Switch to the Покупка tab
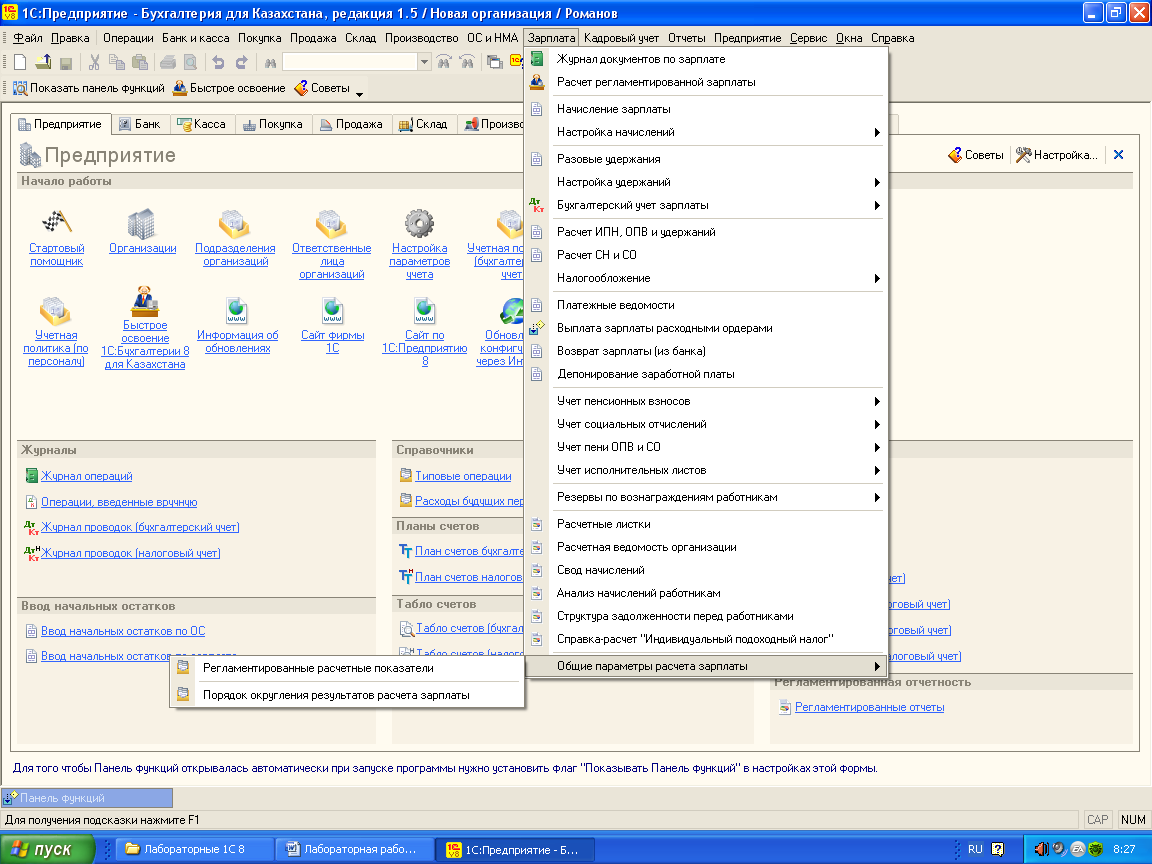This screenshot has height=864, width=1152. [273, 124]
